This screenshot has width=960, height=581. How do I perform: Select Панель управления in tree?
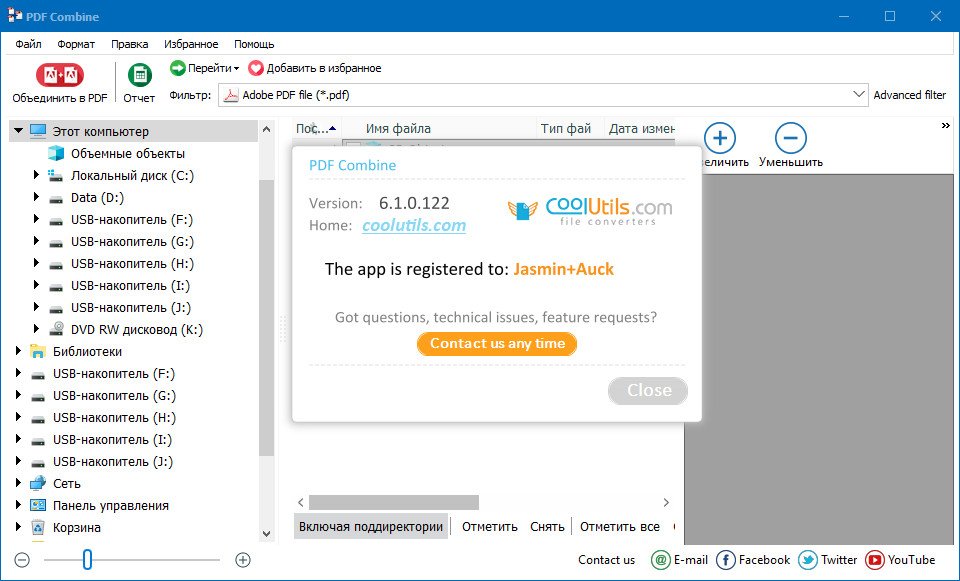(110, 506)
